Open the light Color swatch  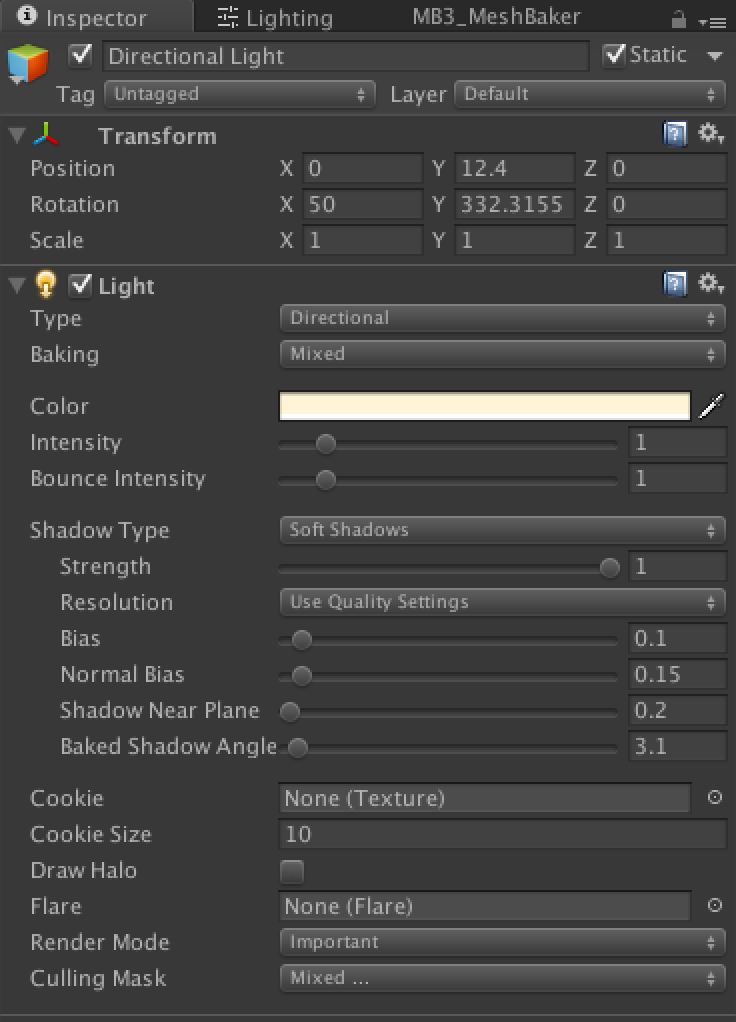pyautogui.click(x=485, y=406)
